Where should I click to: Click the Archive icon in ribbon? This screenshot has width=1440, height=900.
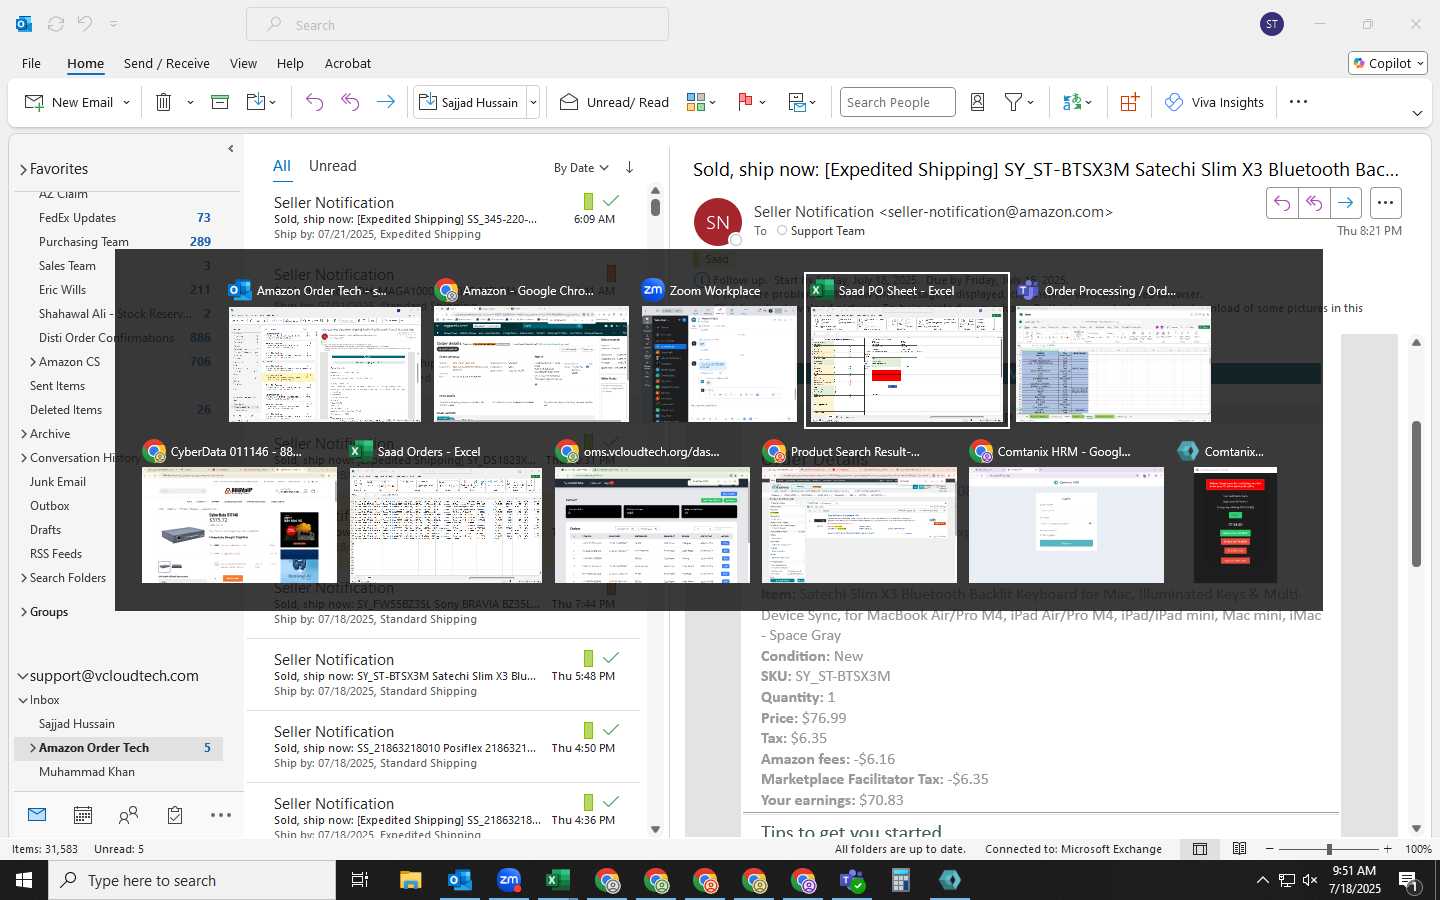[220, 102]
